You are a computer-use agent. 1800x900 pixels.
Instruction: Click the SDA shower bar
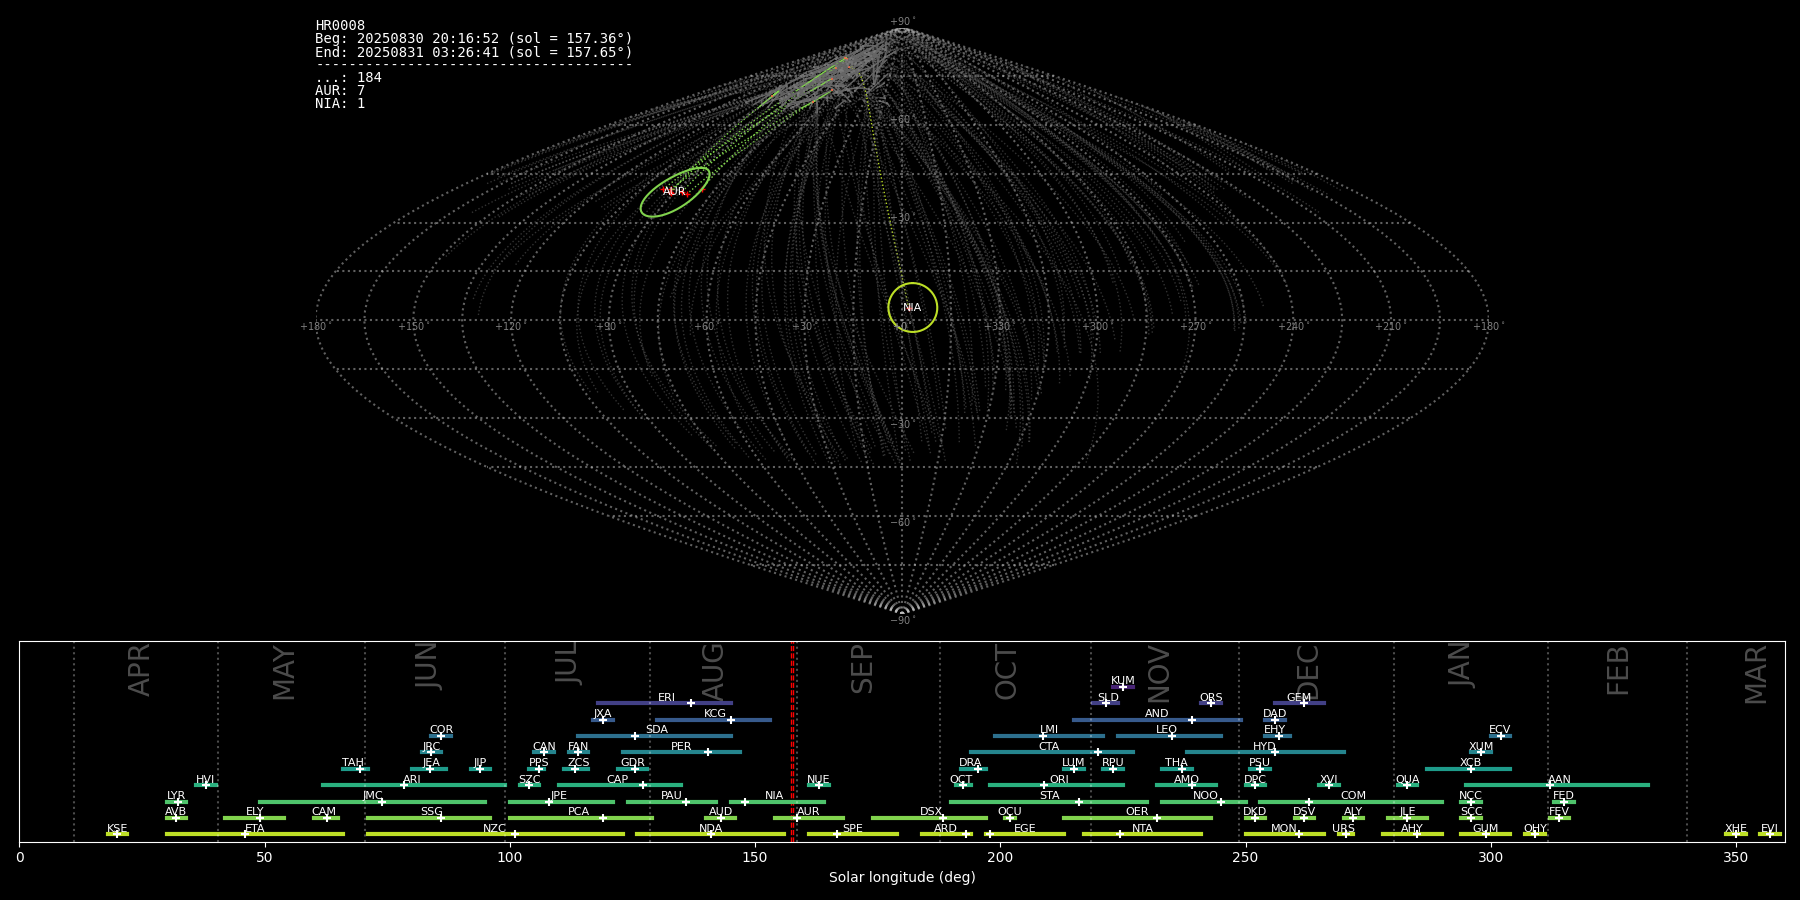654,736
